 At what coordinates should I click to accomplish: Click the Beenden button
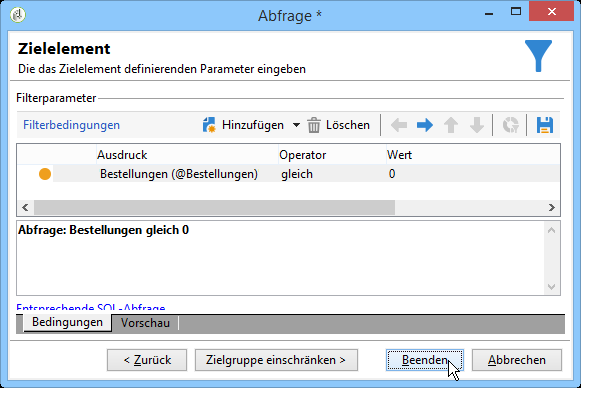click(425, 360)
